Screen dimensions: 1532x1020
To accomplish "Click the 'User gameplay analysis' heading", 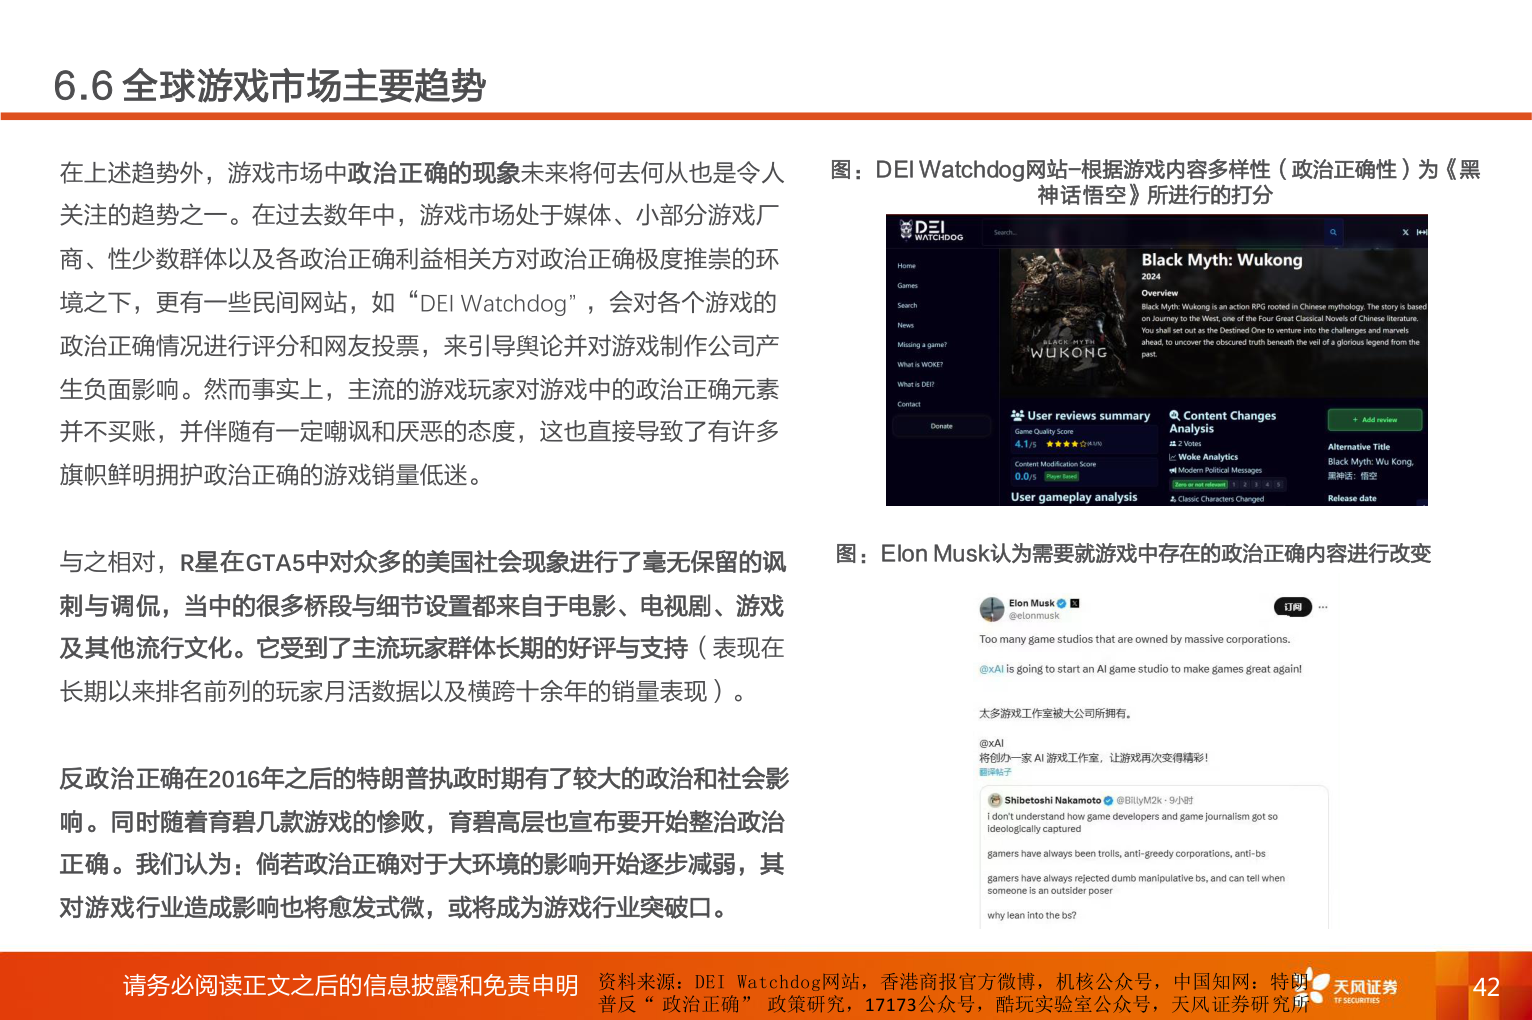I will click(x=1074, y=497).
